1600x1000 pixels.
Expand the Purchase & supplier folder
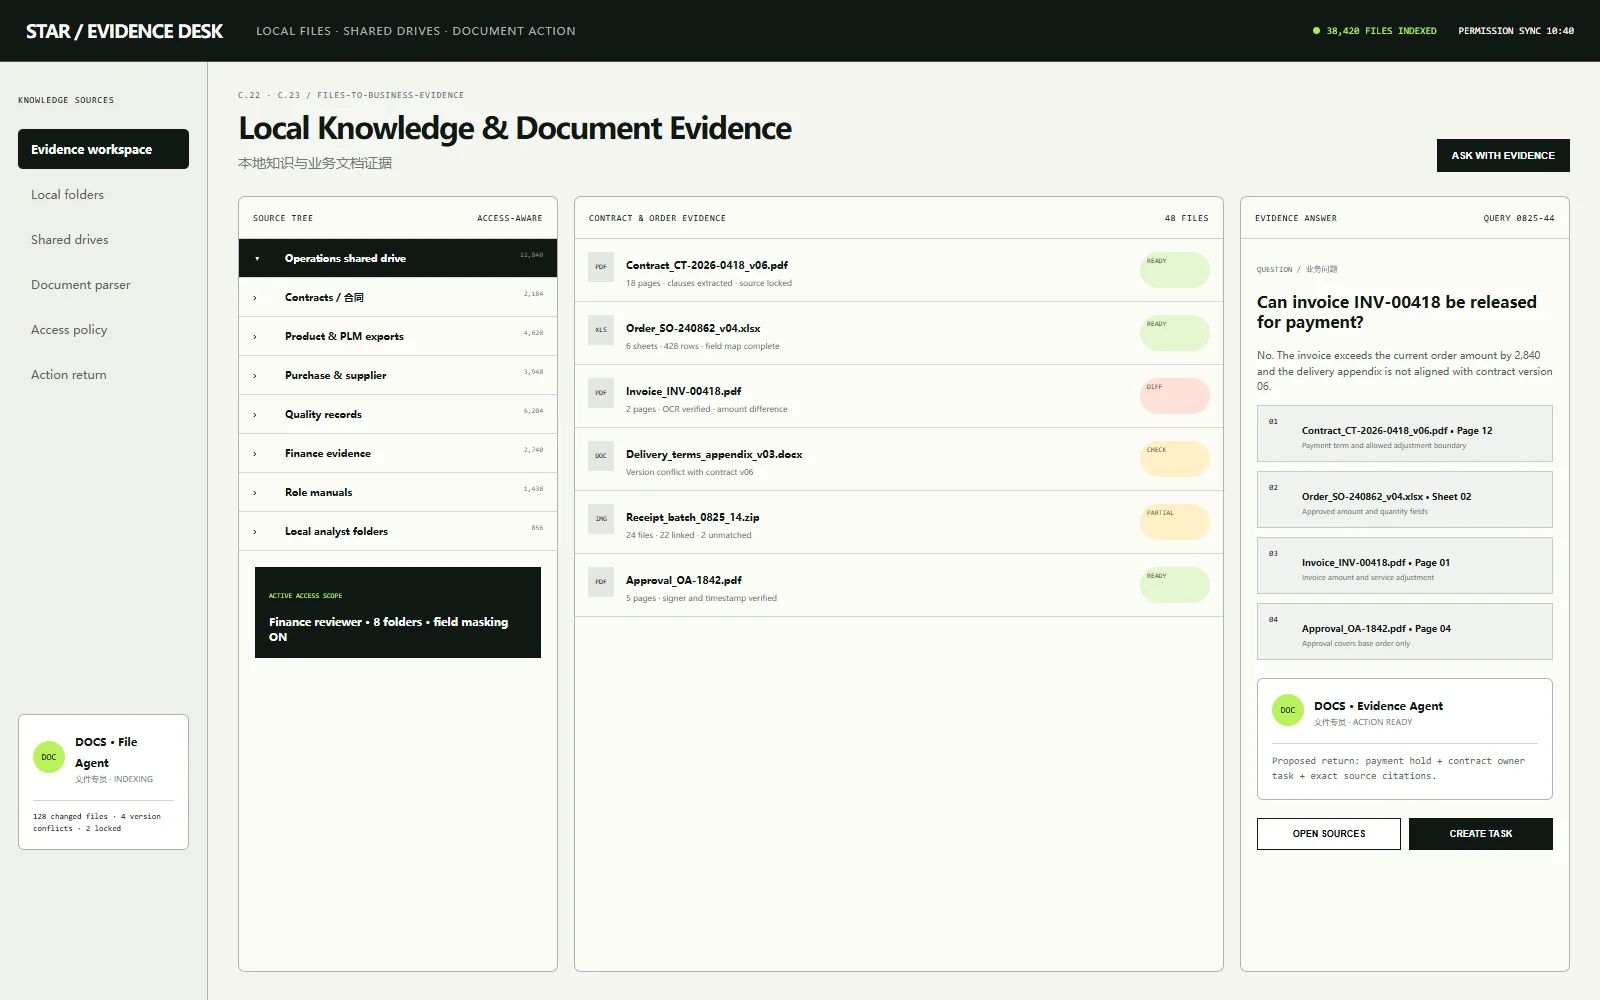tap(255, 375)
